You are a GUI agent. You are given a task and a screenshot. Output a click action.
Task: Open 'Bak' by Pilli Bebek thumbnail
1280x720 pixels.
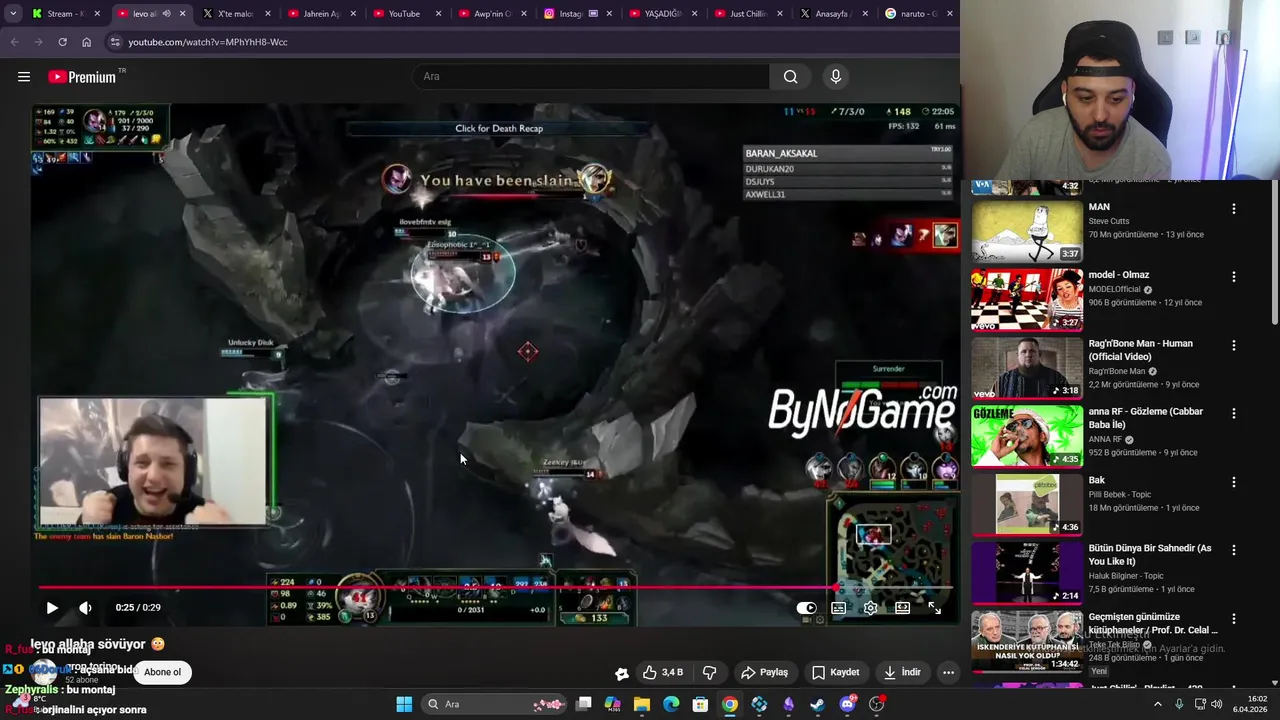click(x=1027, y=505)
